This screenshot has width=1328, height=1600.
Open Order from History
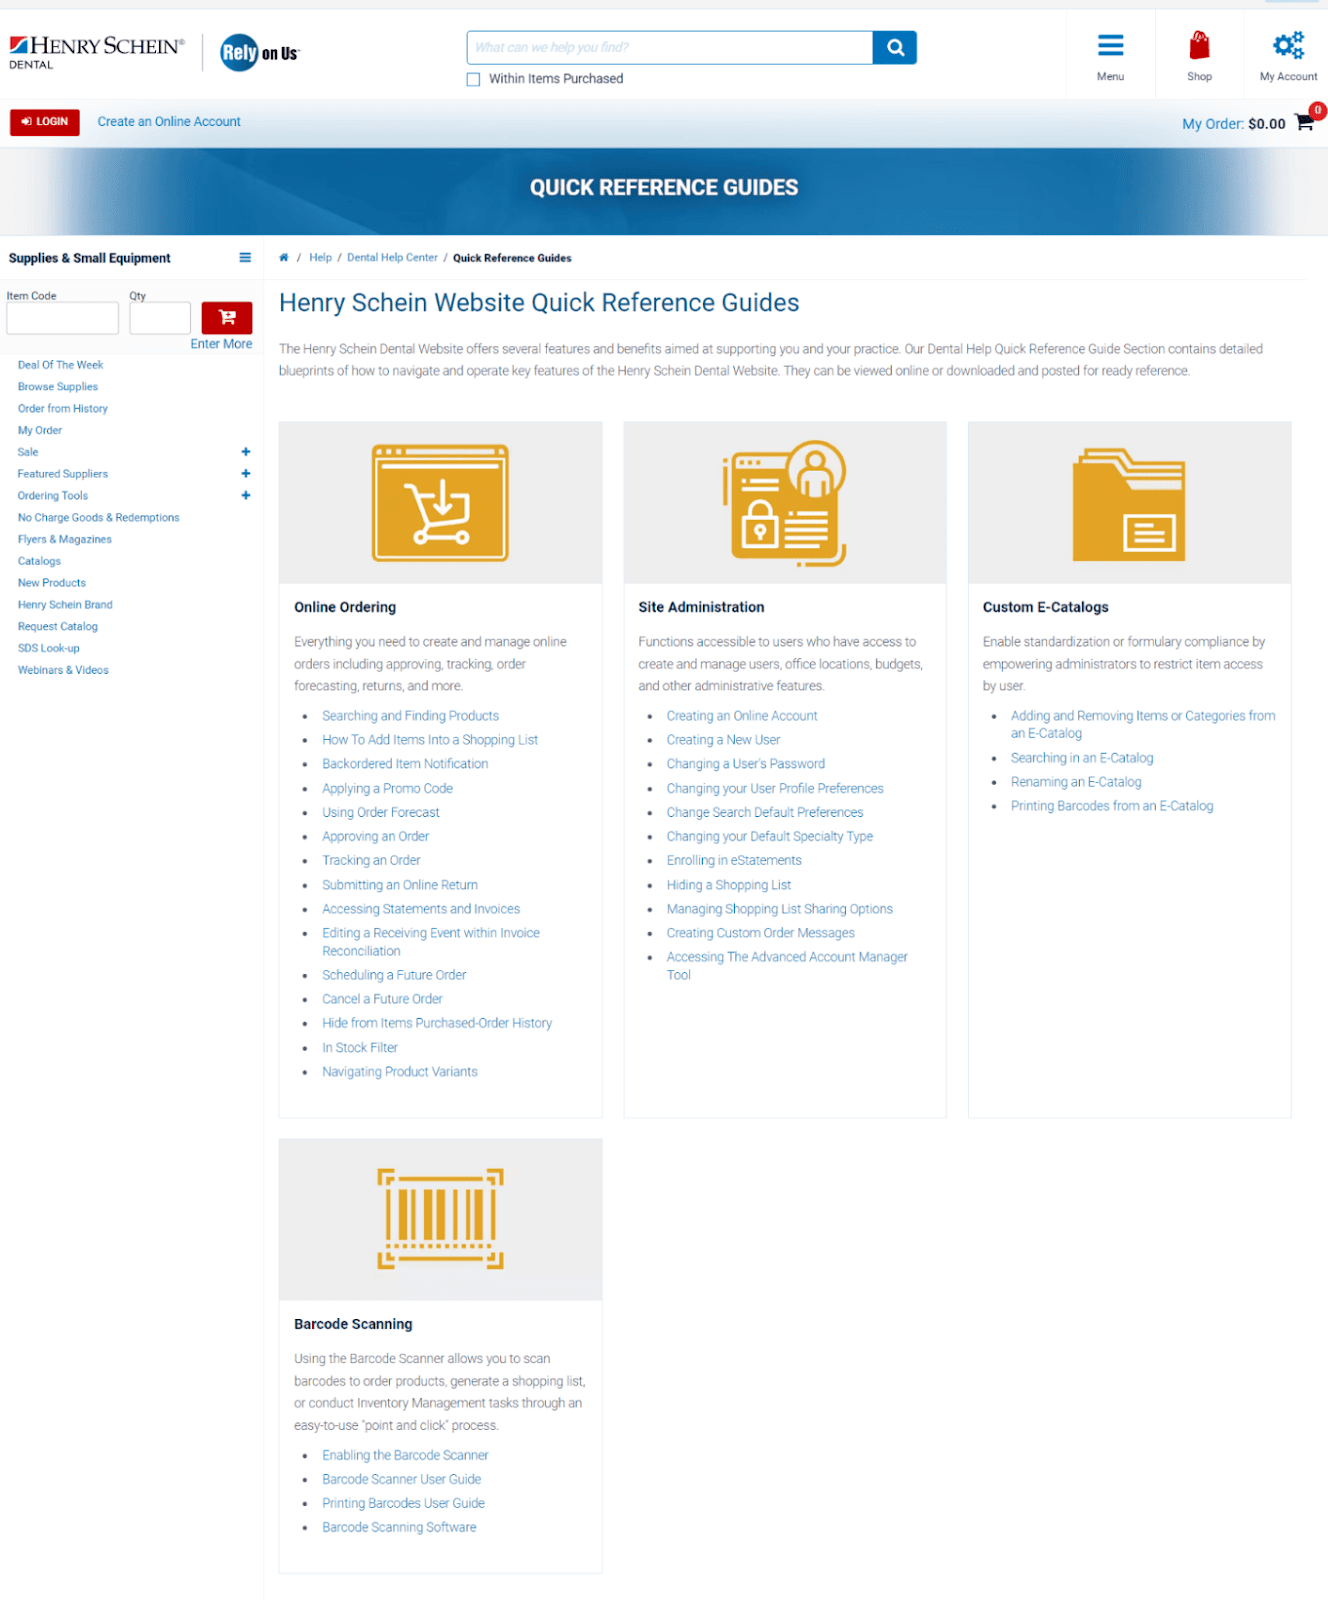62,409
